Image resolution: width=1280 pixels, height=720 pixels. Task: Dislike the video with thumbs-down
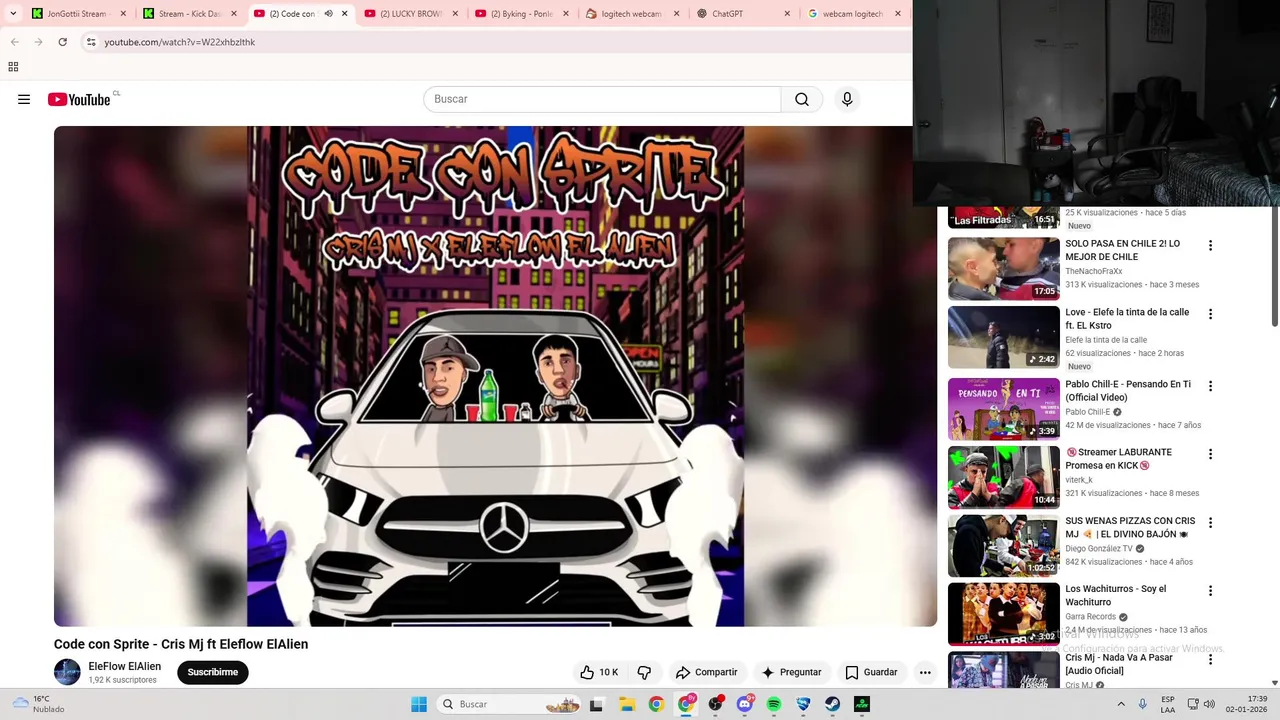[x=645, y=672]
